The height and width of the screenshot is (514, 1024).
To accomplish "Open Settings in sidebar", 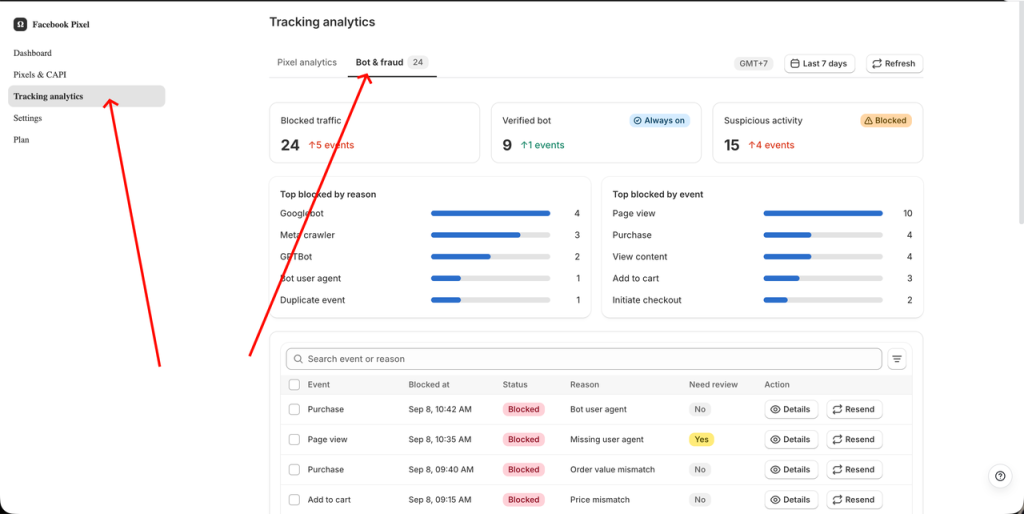I will (27, 118).
